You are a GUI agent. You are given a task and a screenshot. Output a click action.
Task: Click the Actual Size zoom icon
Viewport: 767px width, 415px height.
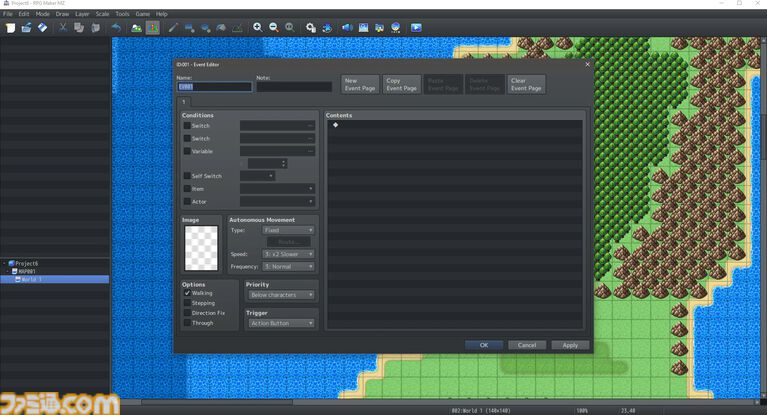point(290,28)
